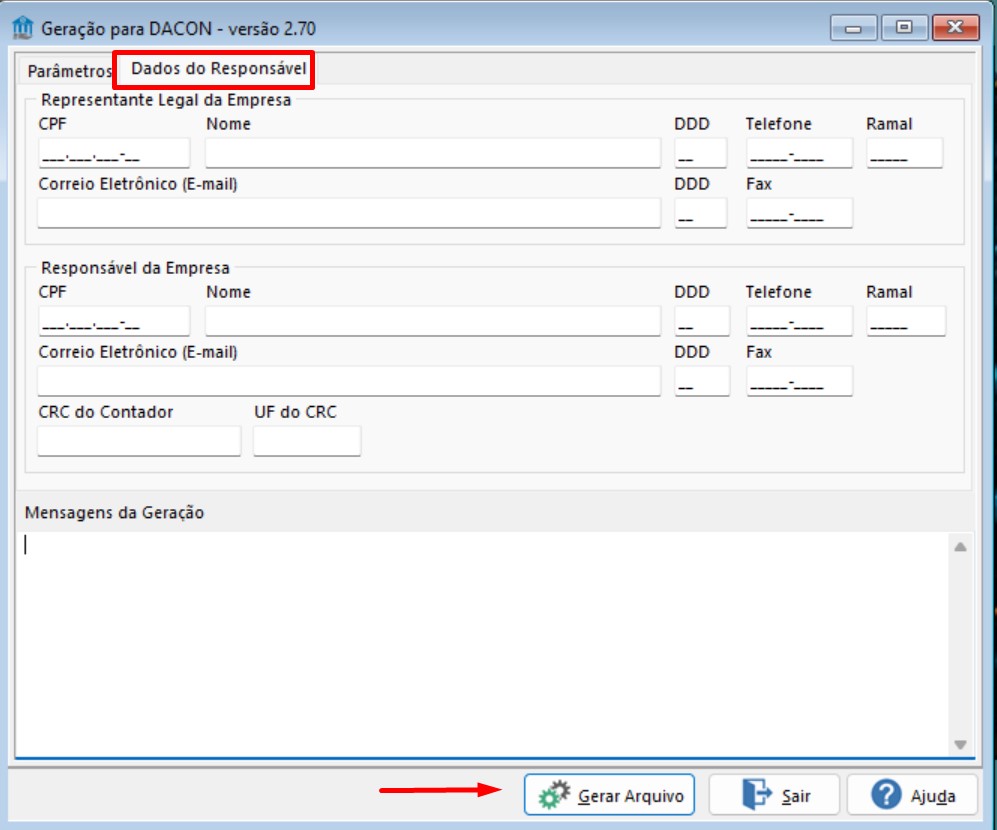Click the 'UF do CRC' label
Viewport: 997px width, 830px height.
pyautogui.click(x=295, y=412)
